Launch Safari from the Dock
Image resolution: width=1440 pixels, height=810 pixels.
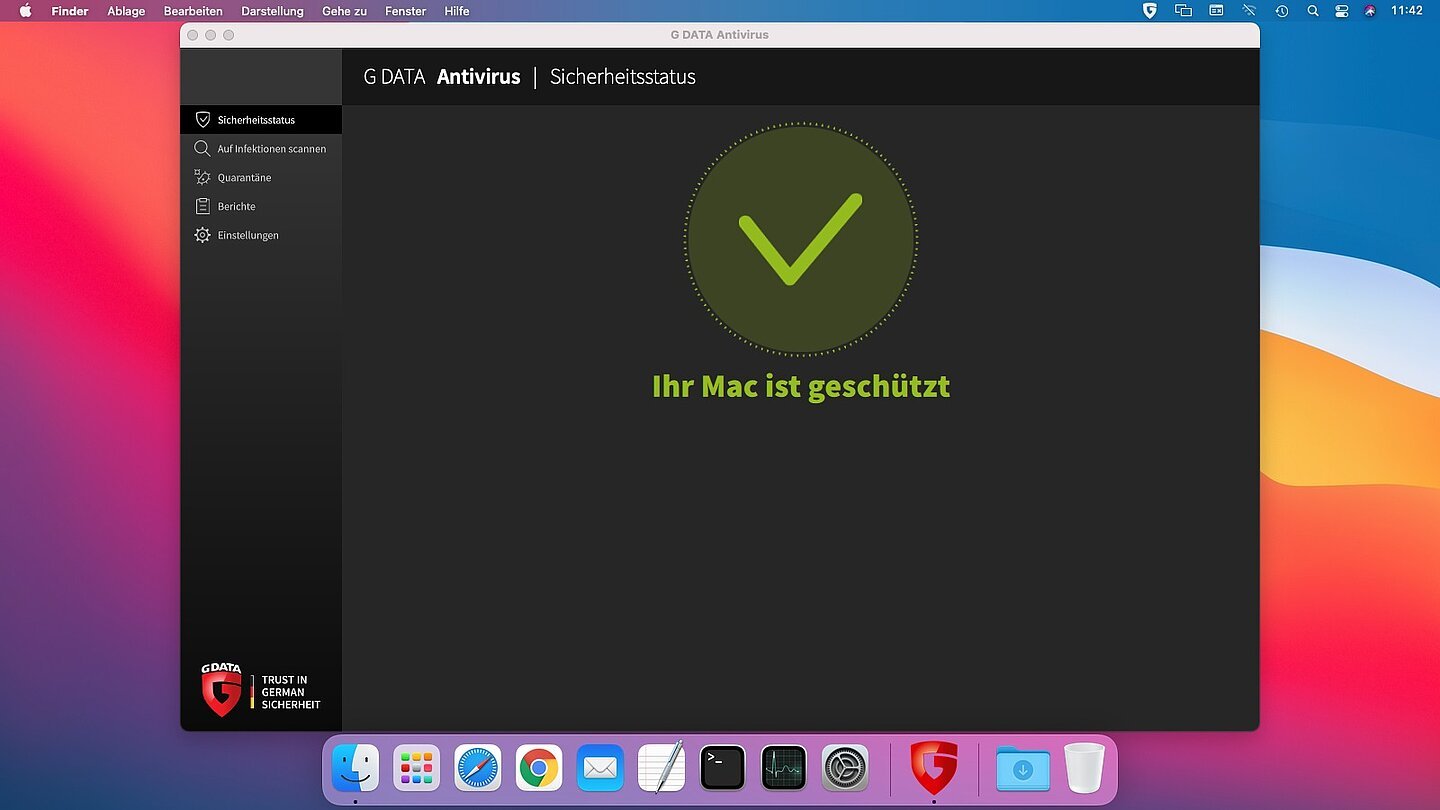478,768
